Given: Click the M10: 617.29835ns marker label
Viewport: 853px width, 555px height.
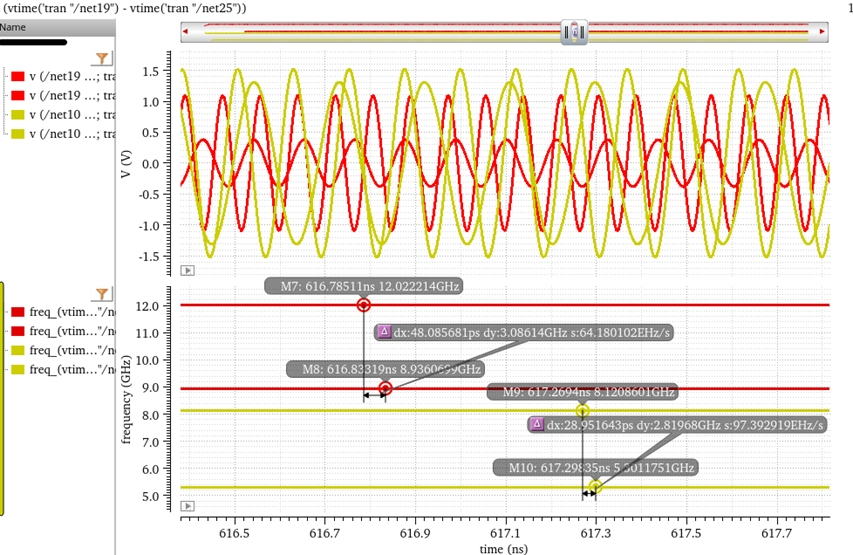Looking at the screenshot, I should [x=595, y=467].
